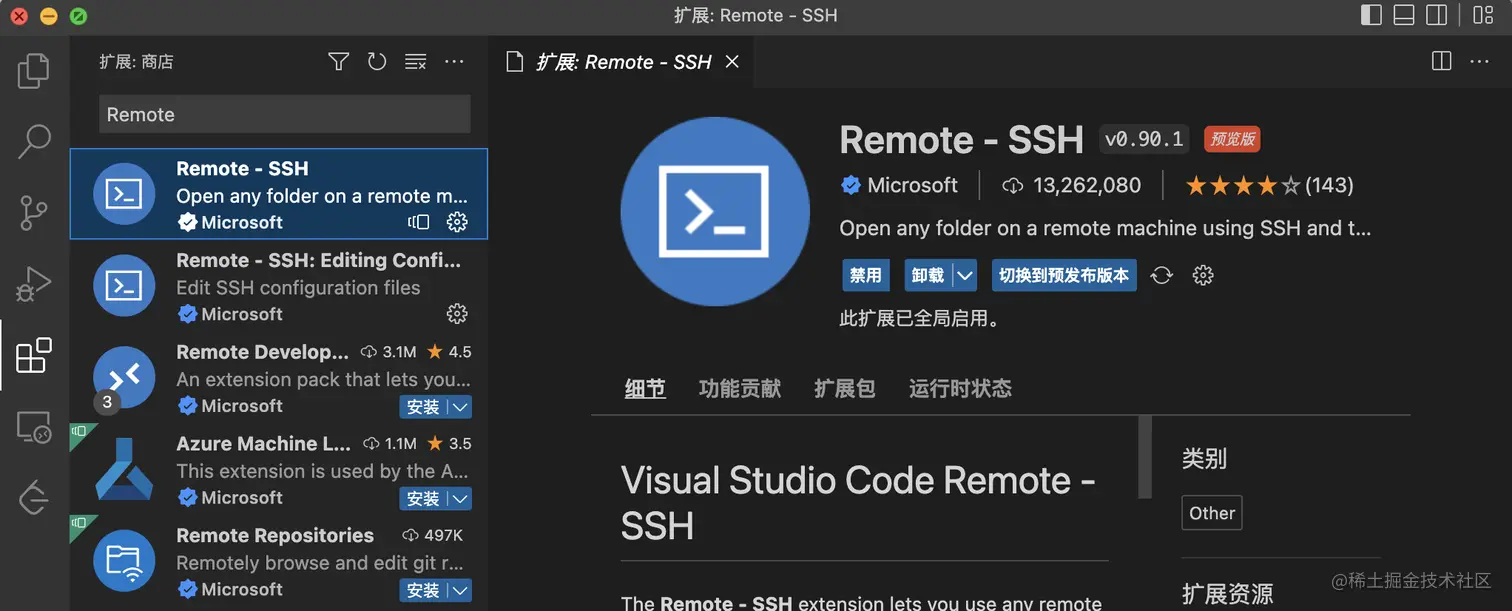Click in the Remote search input field
1512x611 pixels.
click(x=283, y=114)
